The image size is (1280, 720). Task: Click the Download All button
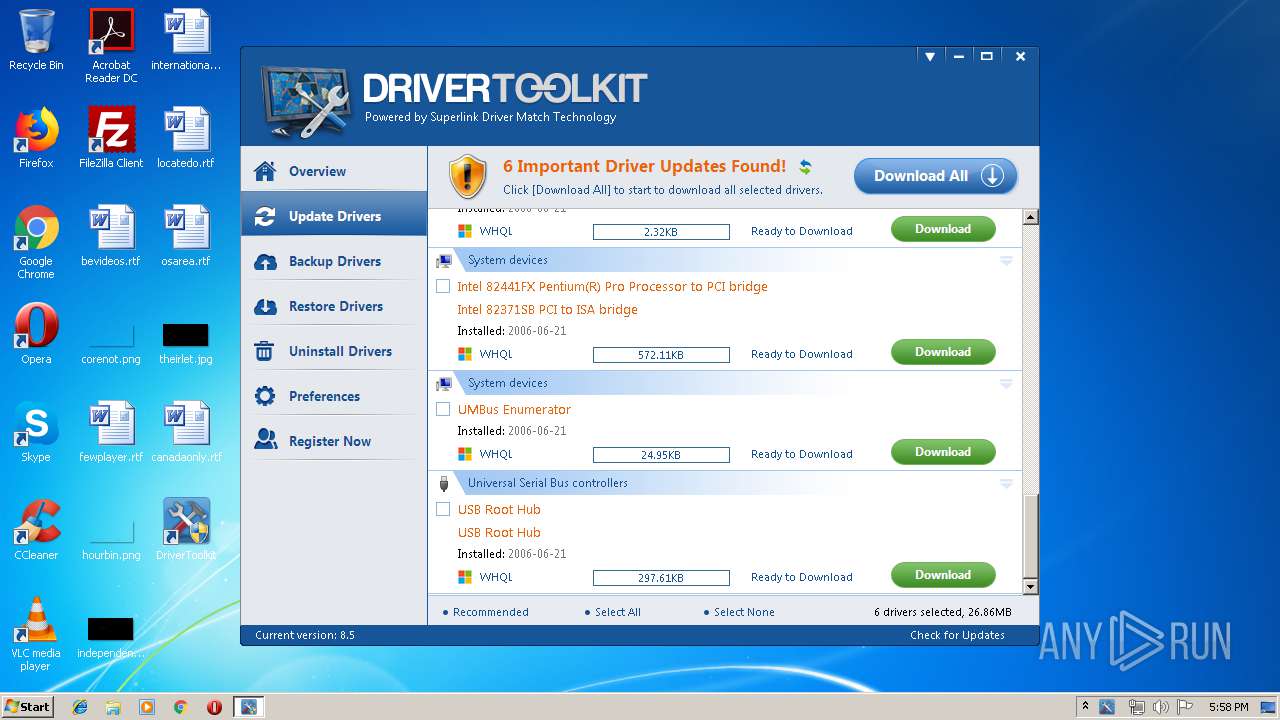[x=935, y=176]
